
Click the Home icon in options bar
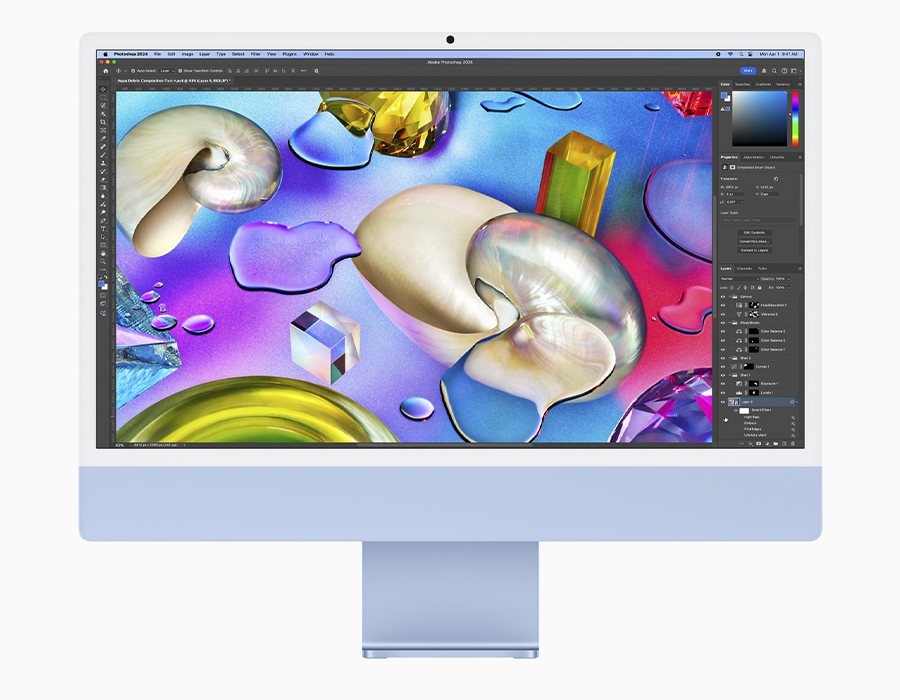click(106, 71)
